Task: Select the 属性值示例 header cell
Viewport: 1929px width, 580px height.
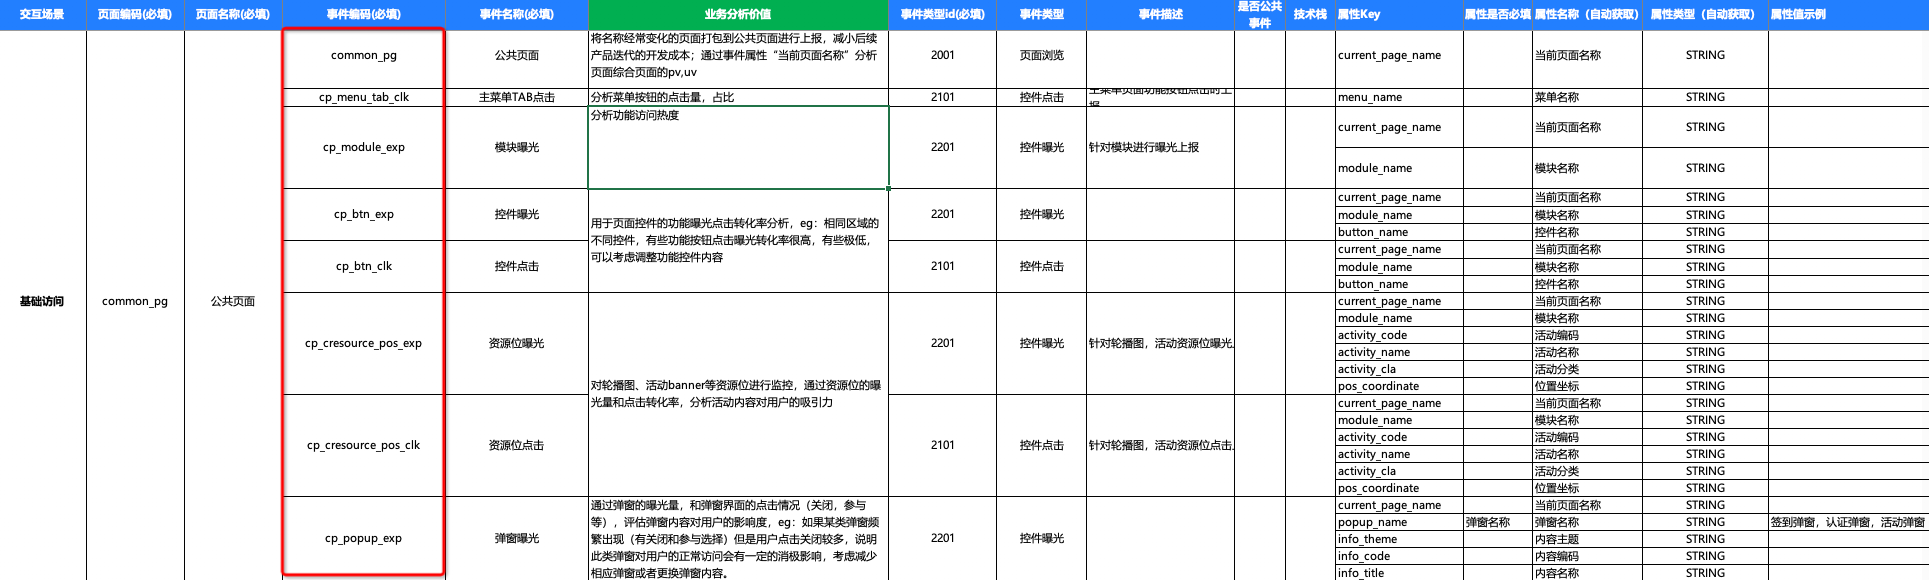Action: pyautogui.click(x=1848, y=14)
